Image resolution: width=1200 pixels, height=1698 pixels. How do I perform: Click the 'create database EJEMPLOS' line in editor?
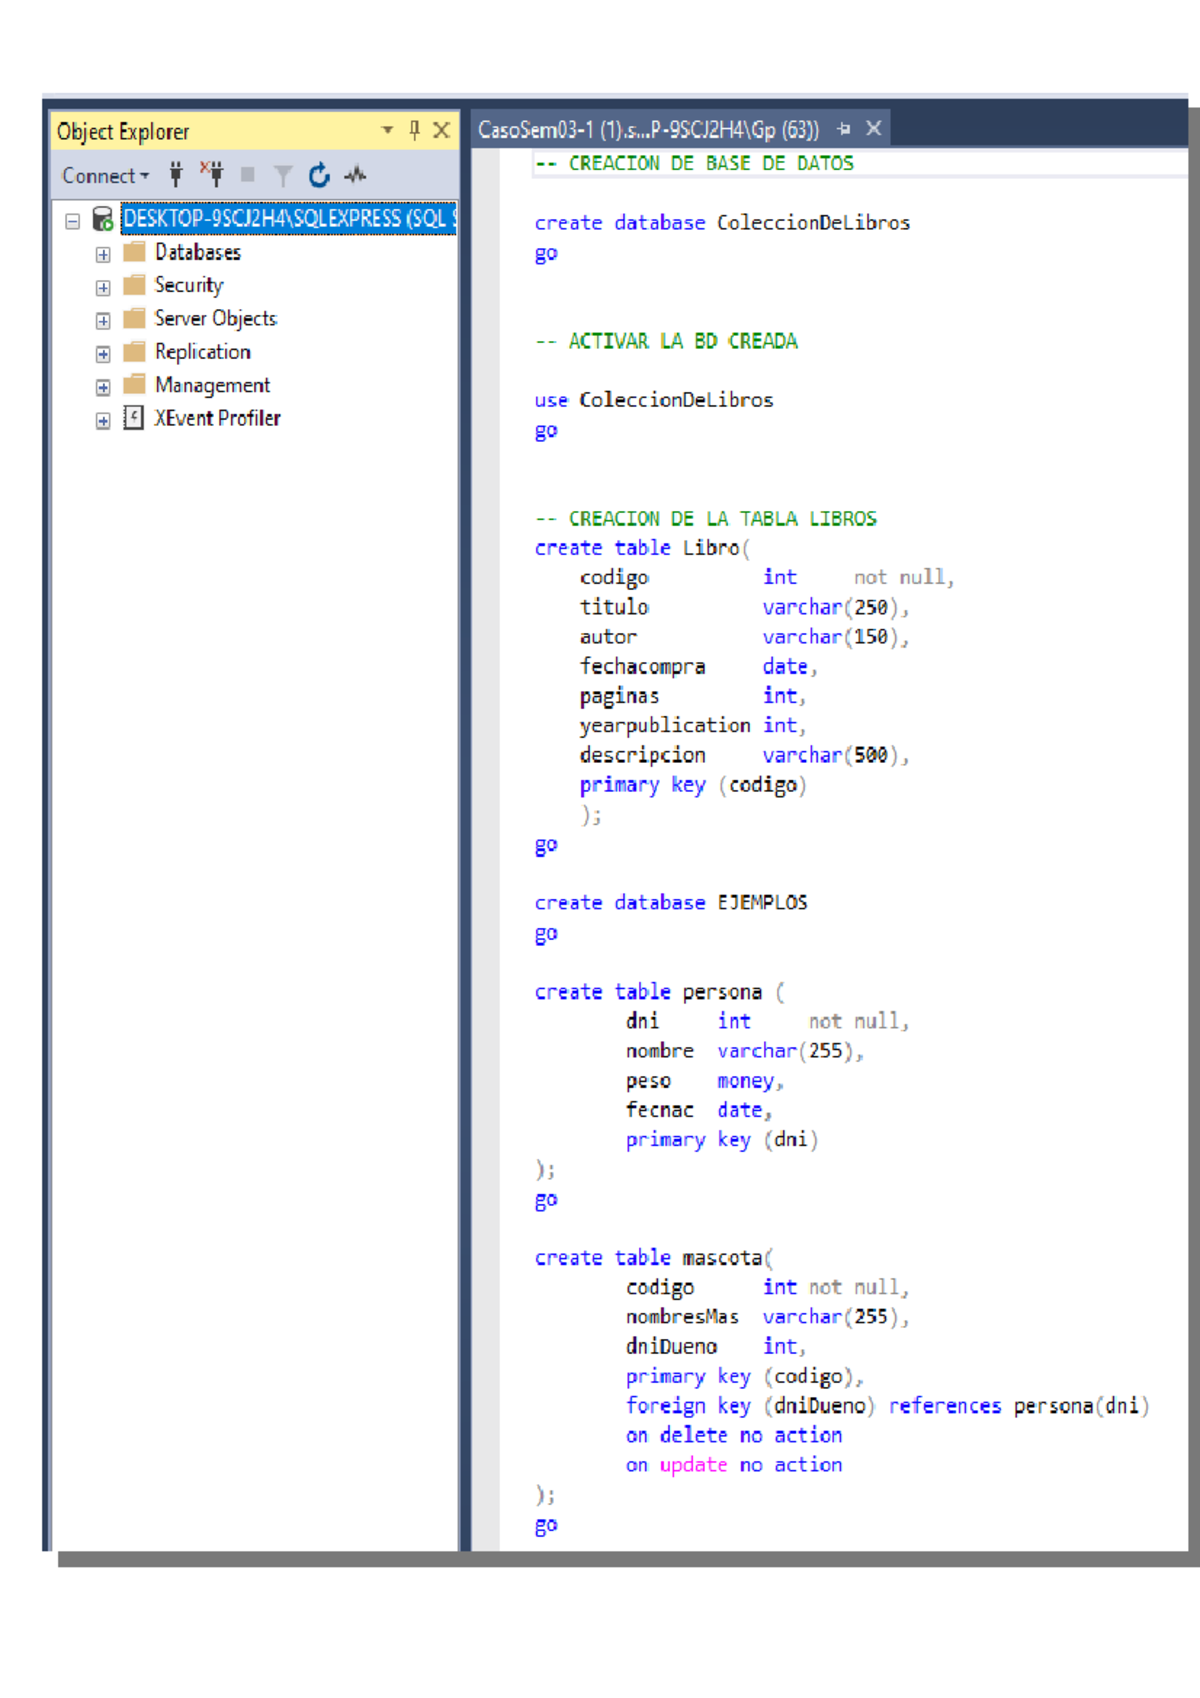(670, 903)
